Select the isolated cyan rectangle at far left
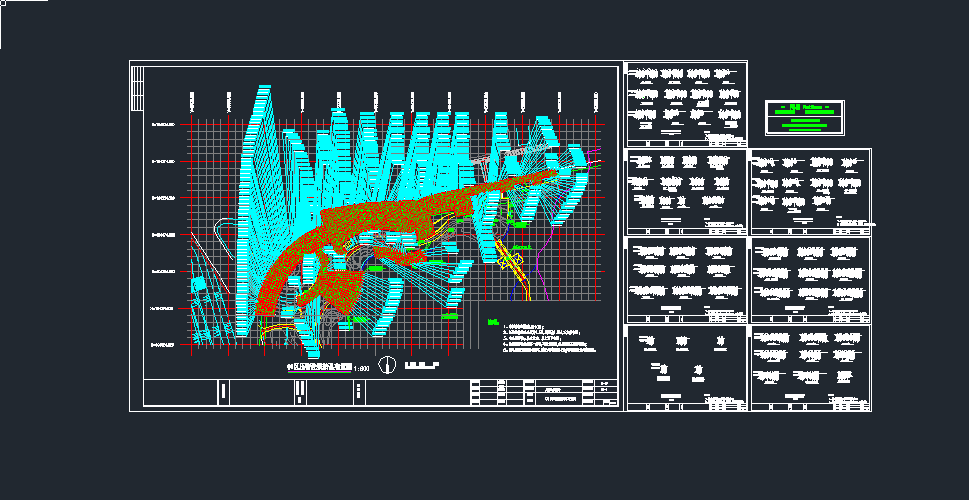 point(199,285)
